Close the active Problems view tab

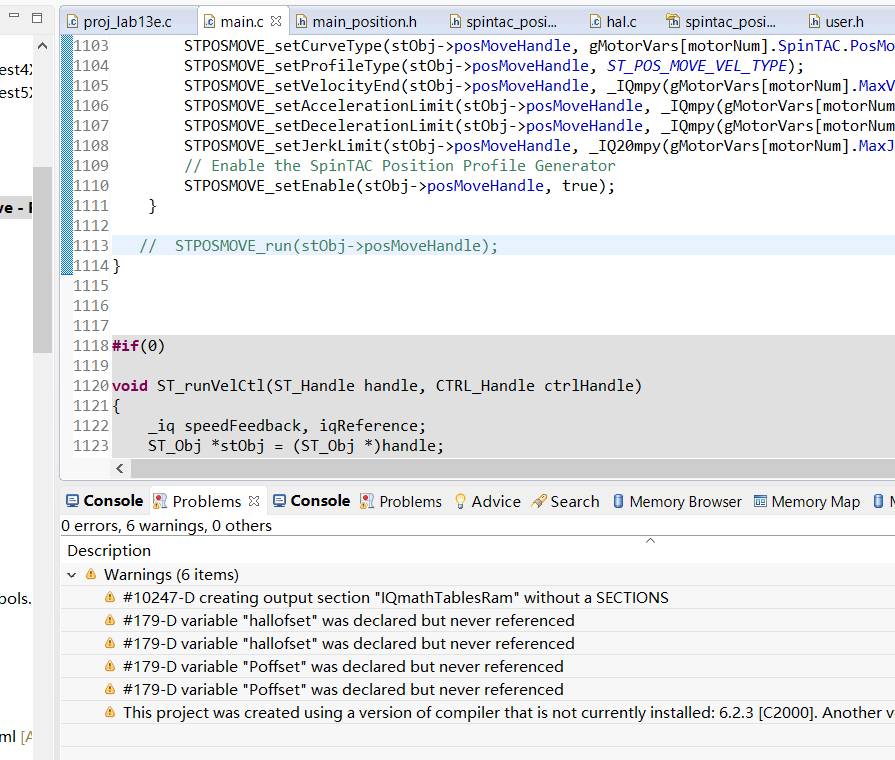254,501
